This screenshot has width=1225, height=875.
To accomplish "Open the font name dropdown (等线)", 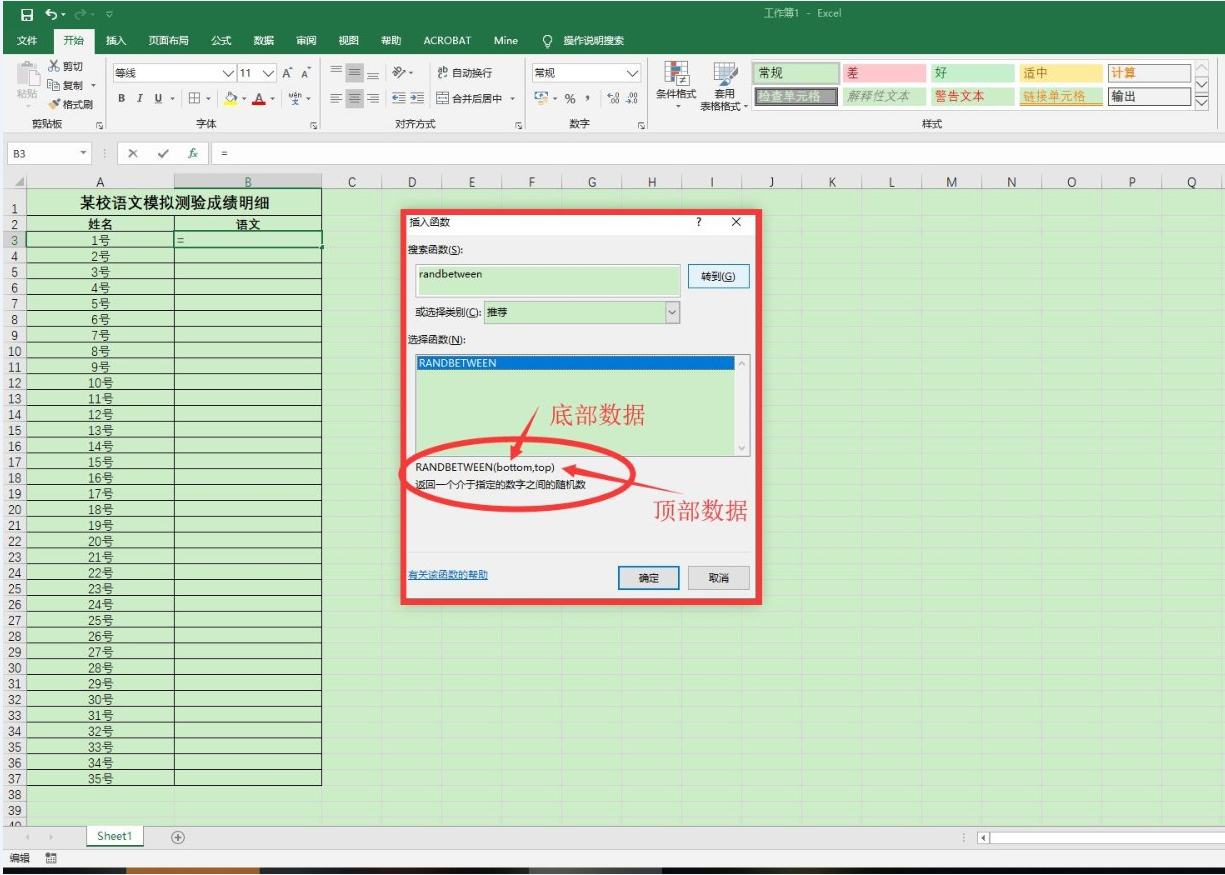I will coord(229,73).
